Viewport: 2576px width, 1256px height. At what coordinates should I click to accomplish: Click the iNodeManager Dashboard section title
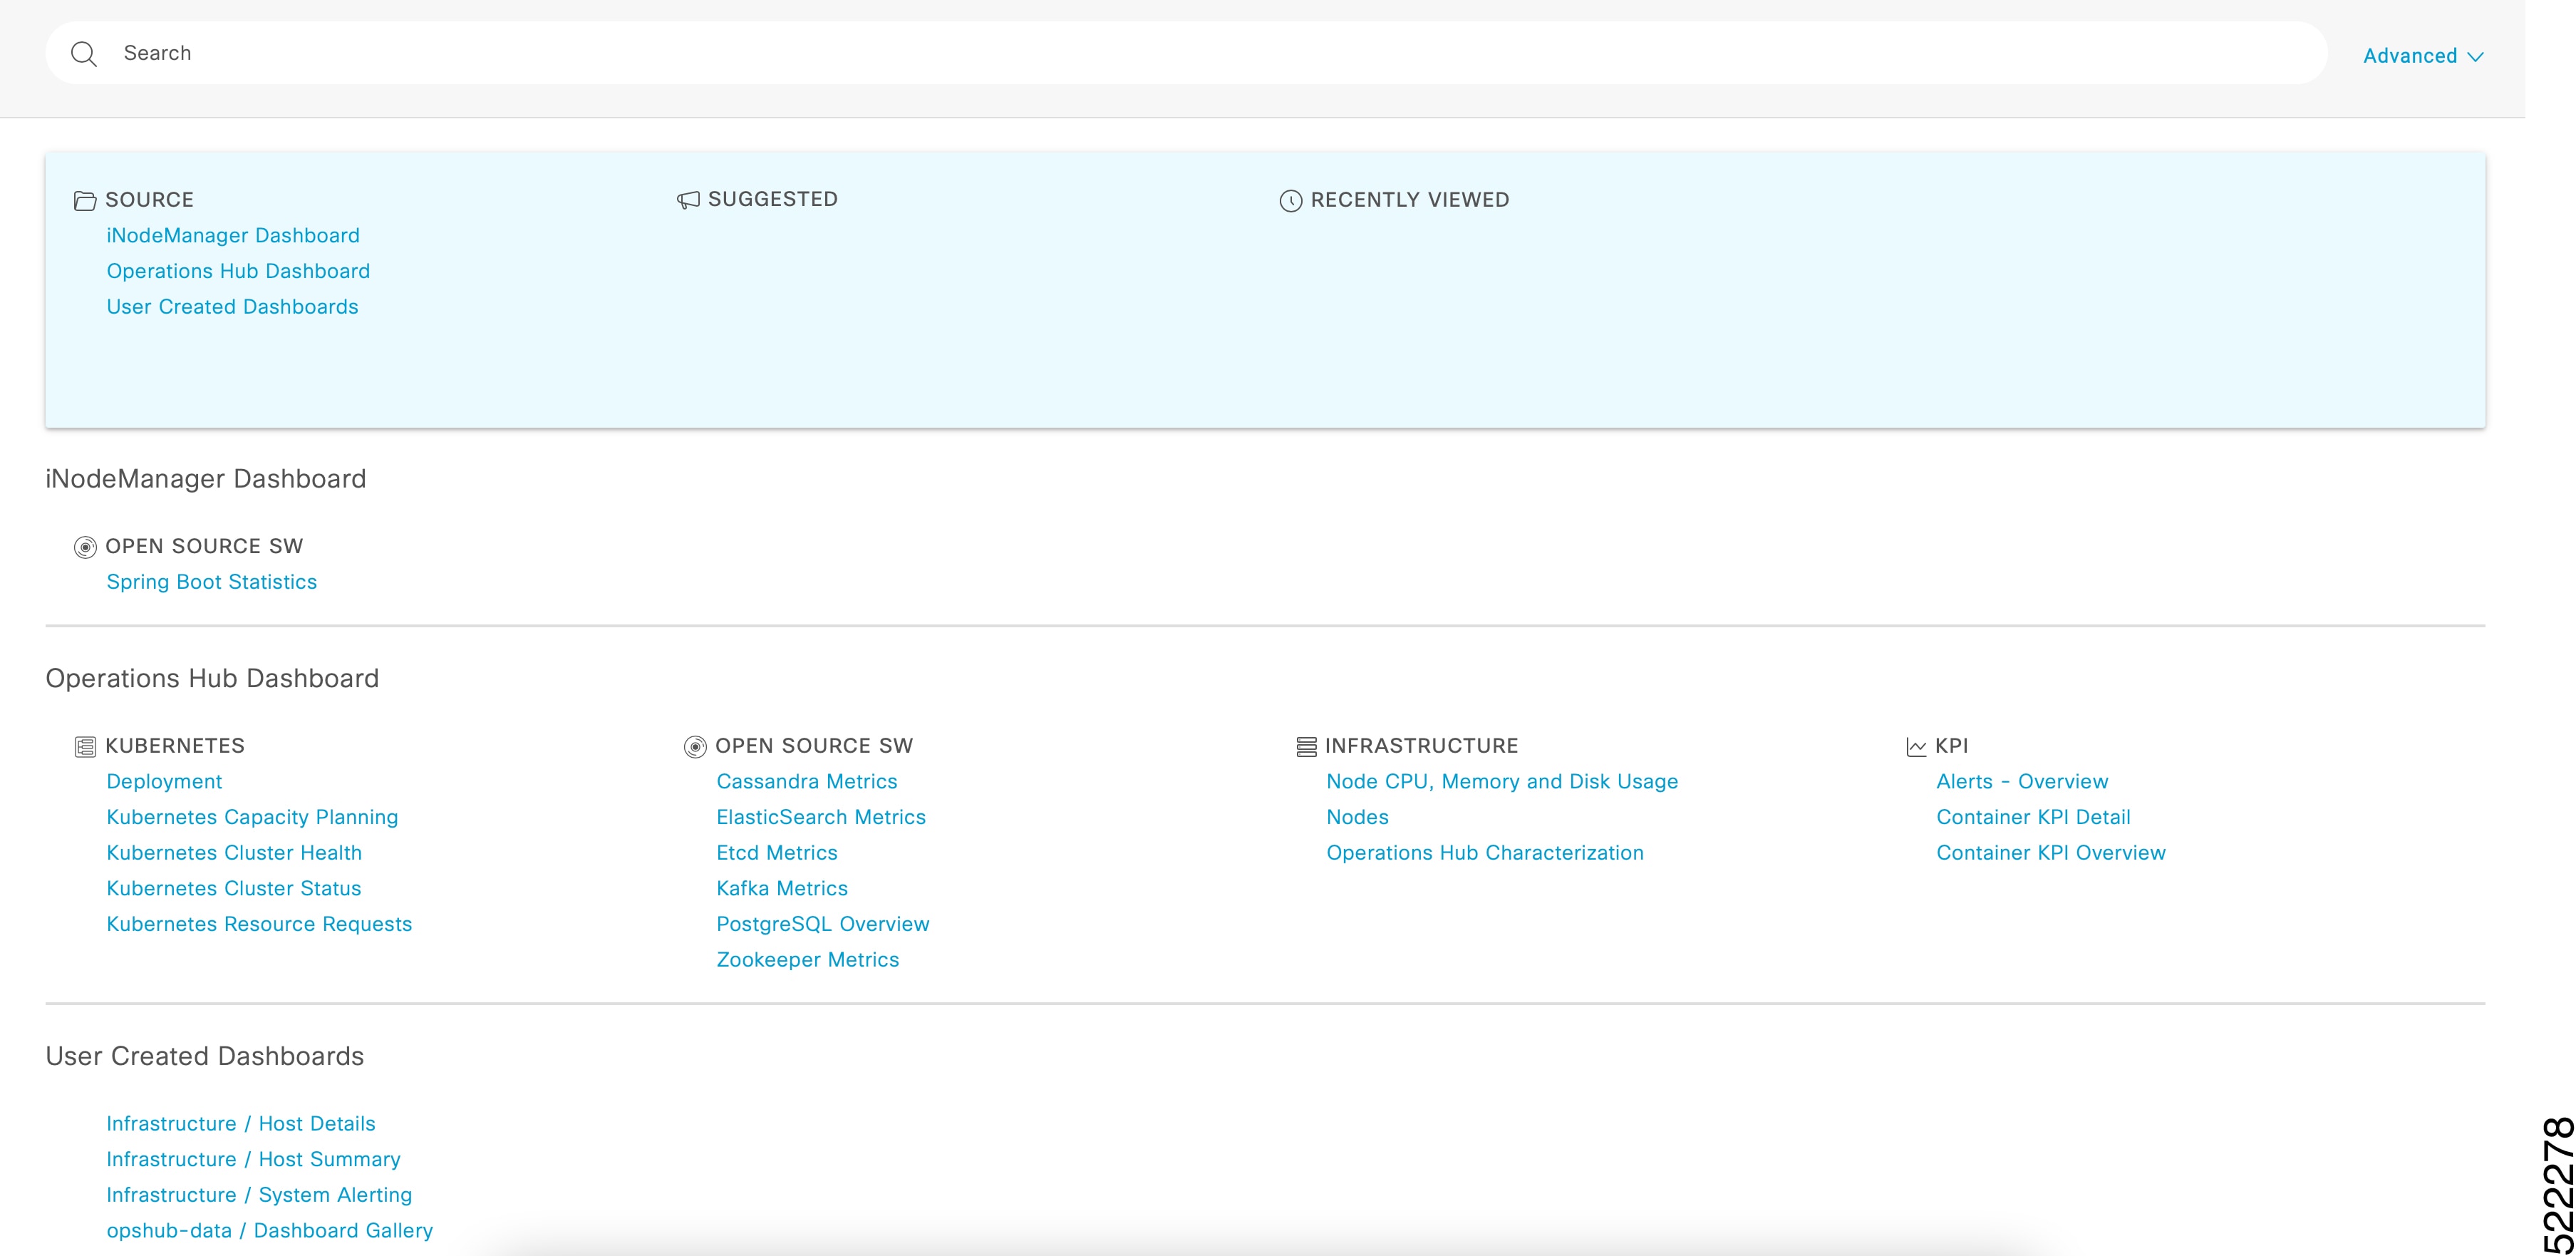point(206,479)
